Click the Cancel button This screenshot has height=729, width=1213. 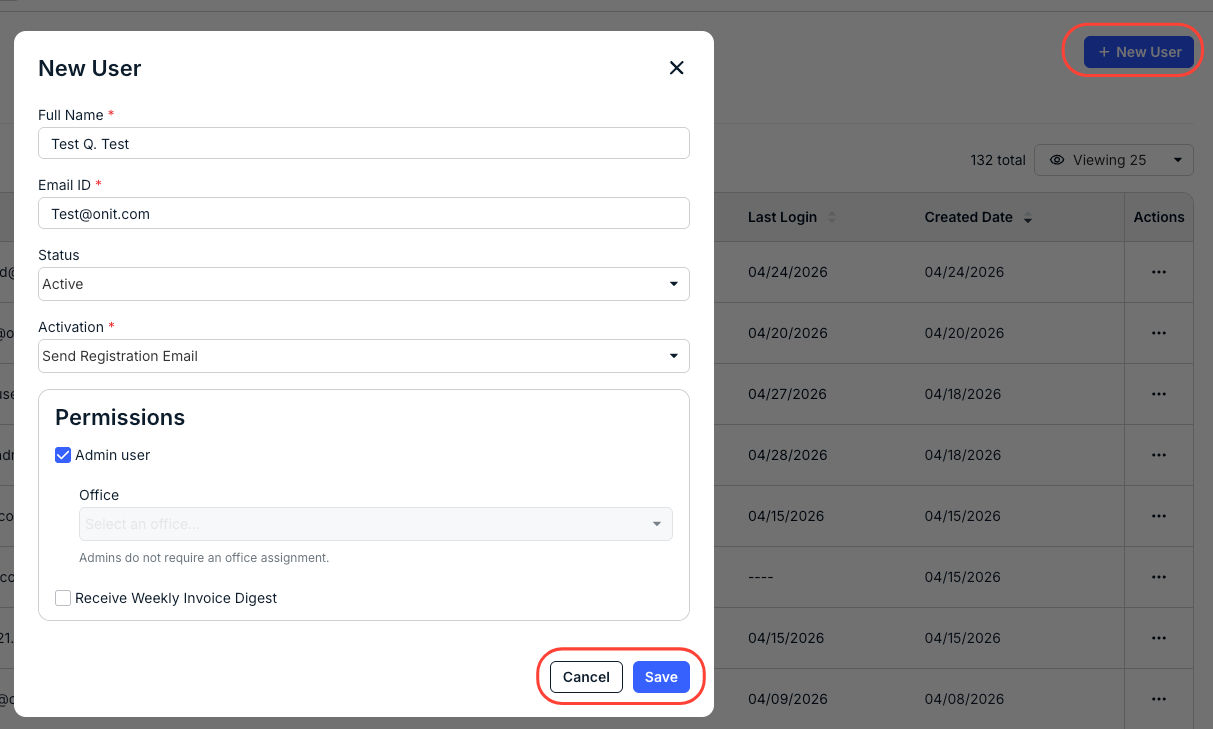(x=586, y=677)
